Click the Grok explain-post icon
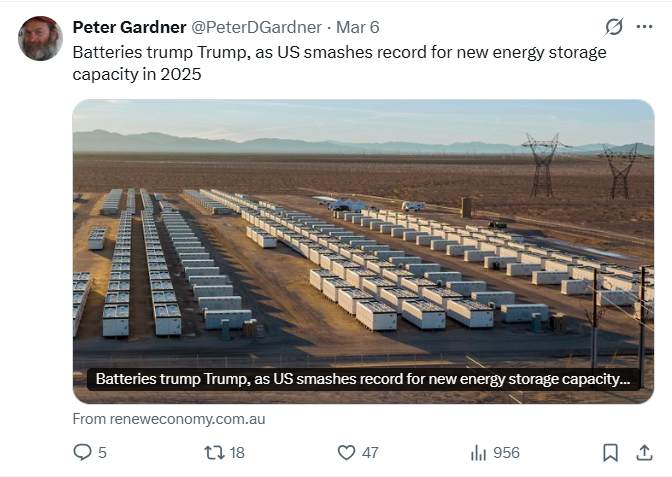The width and height of the screenshot is (672, 477). (614, 27)
